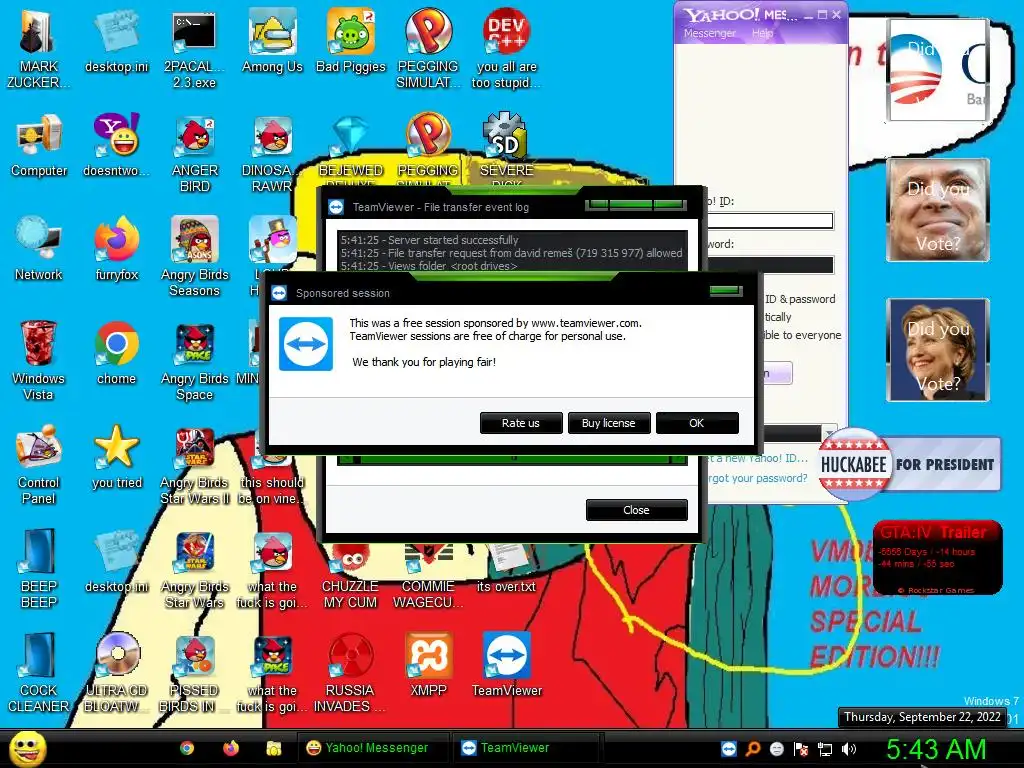Click the 'Forgot your password?' link in Yahoo Messenger
Image resolution: width=1024 pixels, height=768 pixels.
point(758,478)
